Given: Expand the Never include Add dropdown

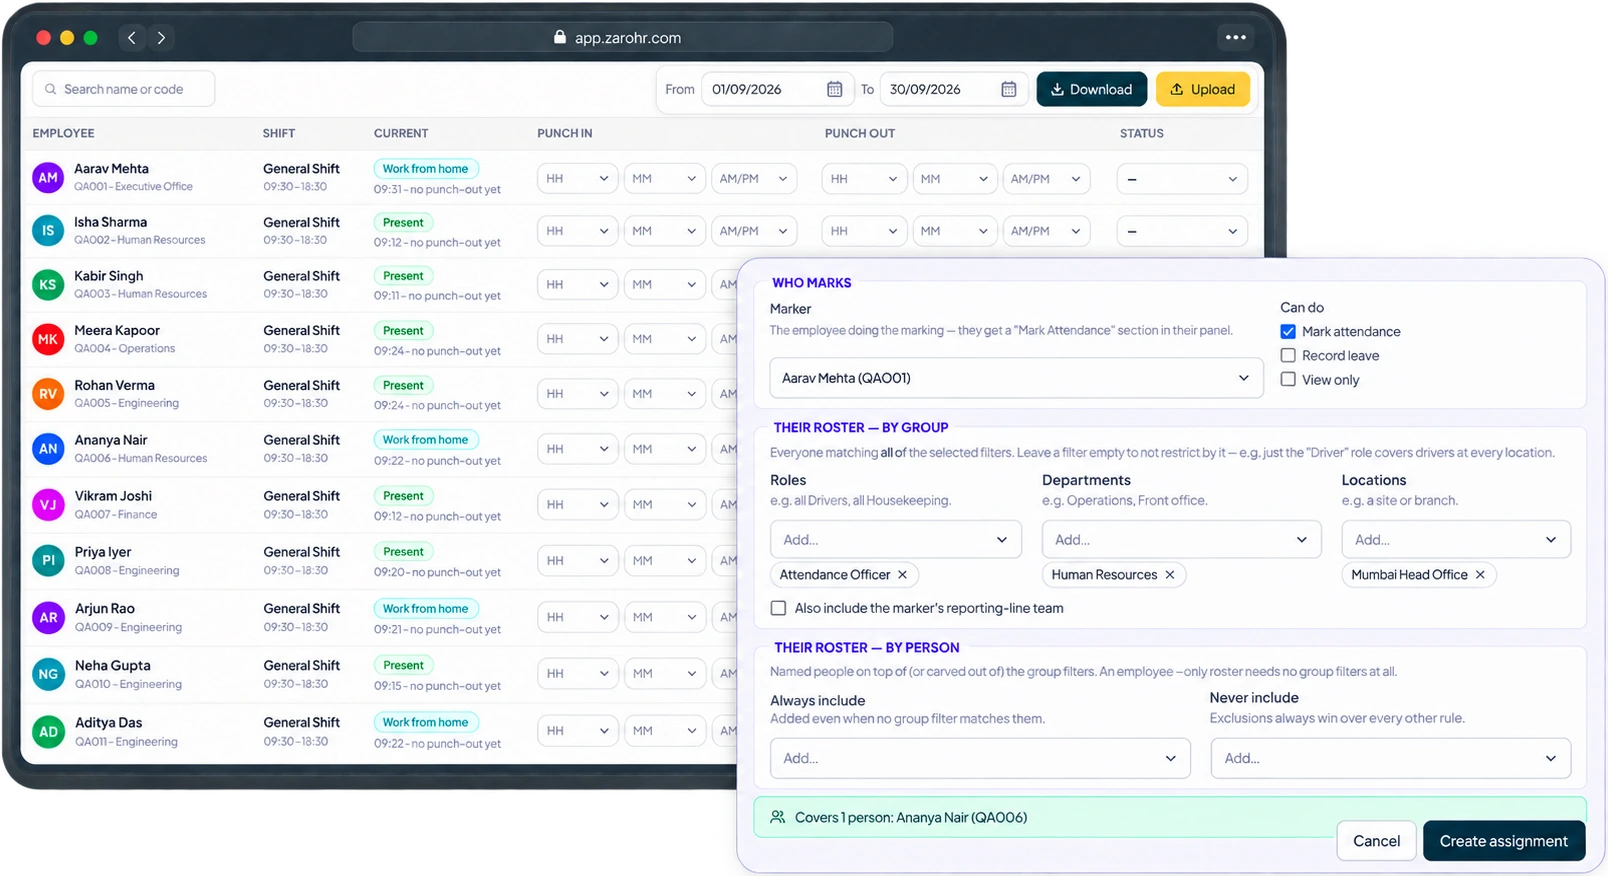Looking at the screenshot, I should tap(1390, 758).
